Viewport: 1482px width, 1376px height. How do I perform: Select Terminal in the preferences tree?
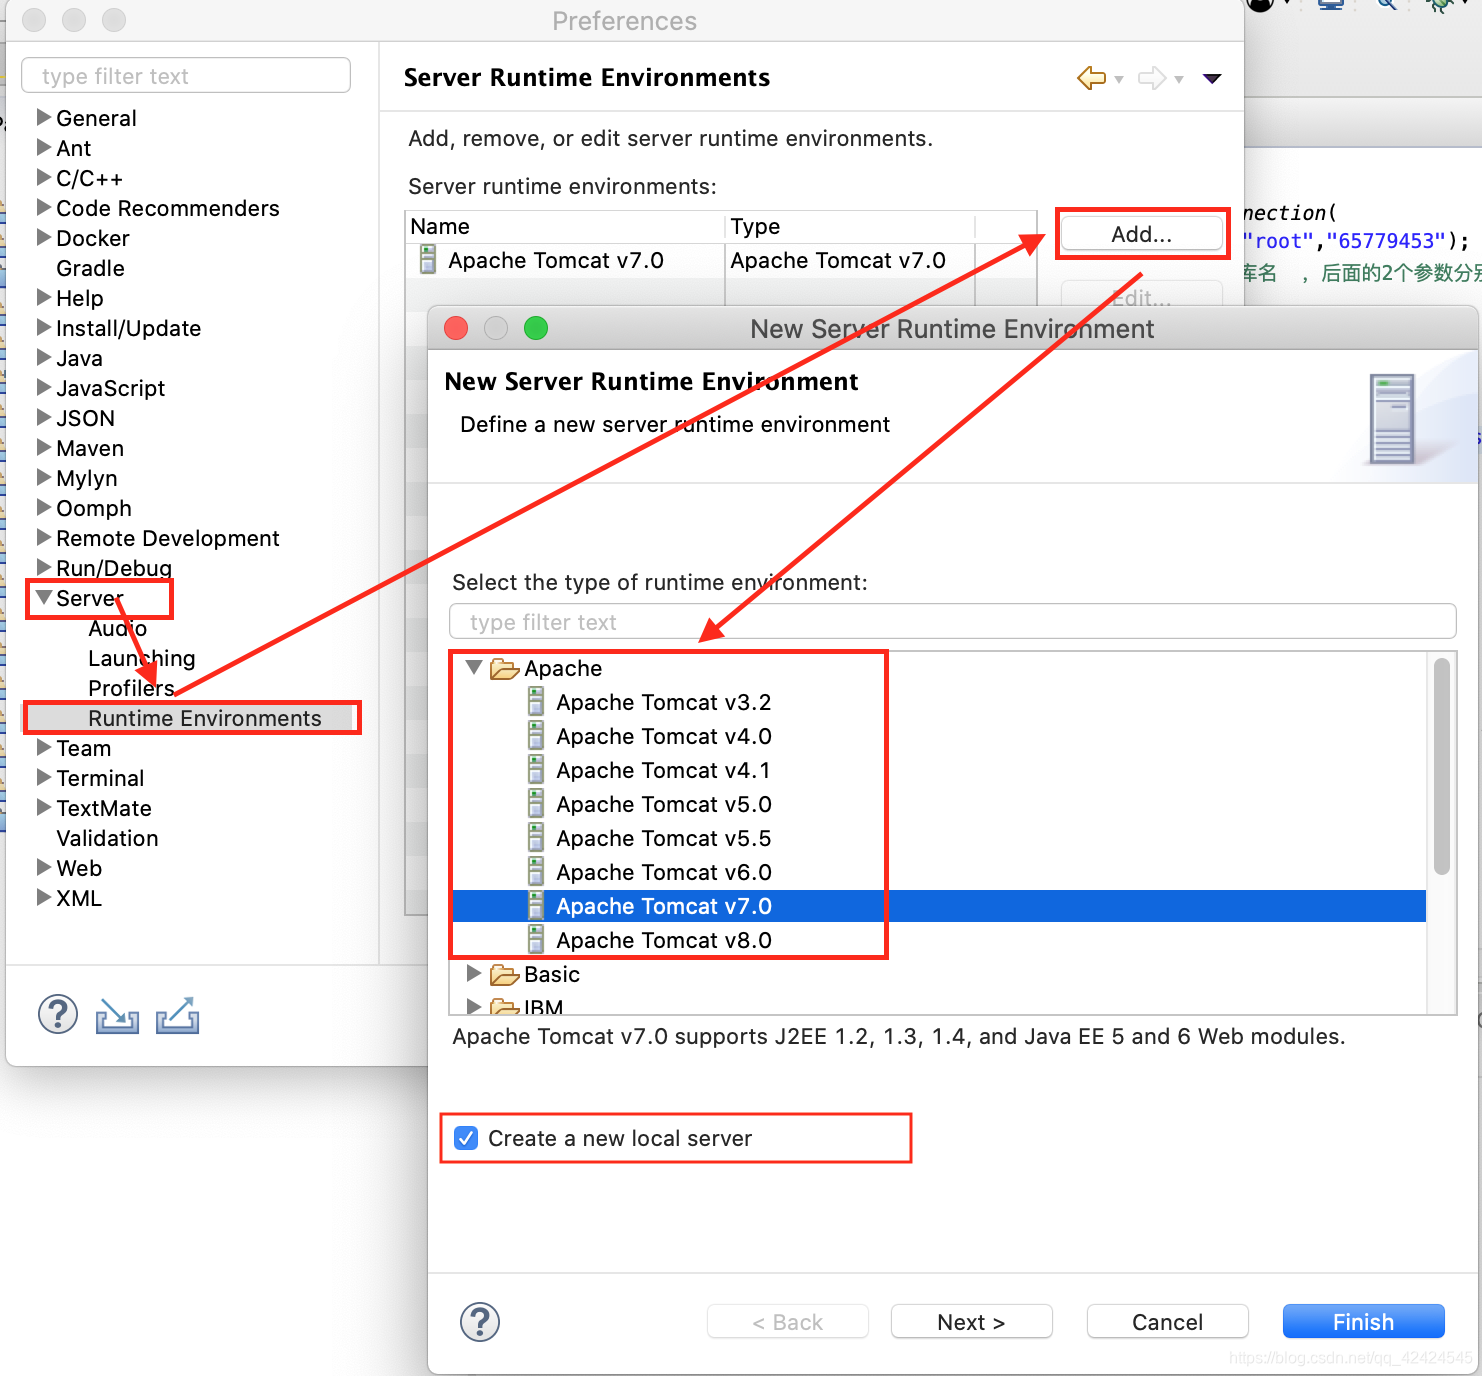100,778
